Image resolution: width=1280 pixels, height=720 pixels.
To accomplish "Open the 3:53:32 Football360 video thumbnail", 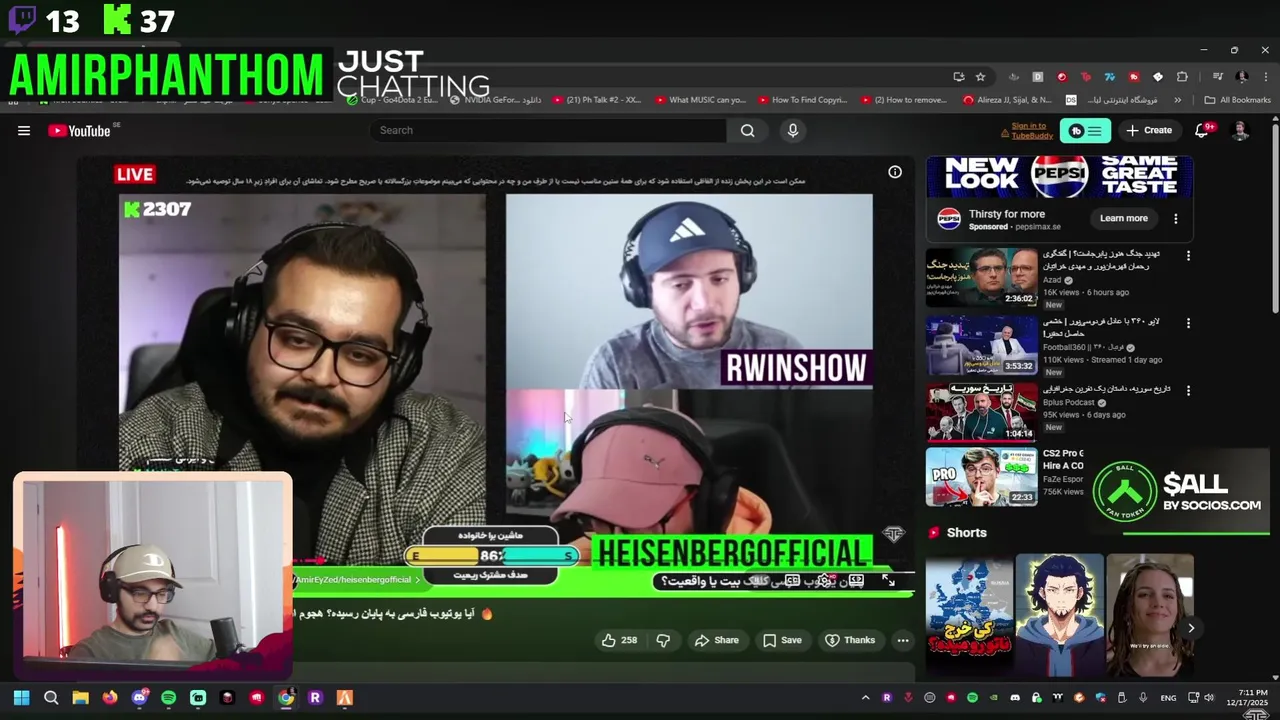I will tap(981, 345).
